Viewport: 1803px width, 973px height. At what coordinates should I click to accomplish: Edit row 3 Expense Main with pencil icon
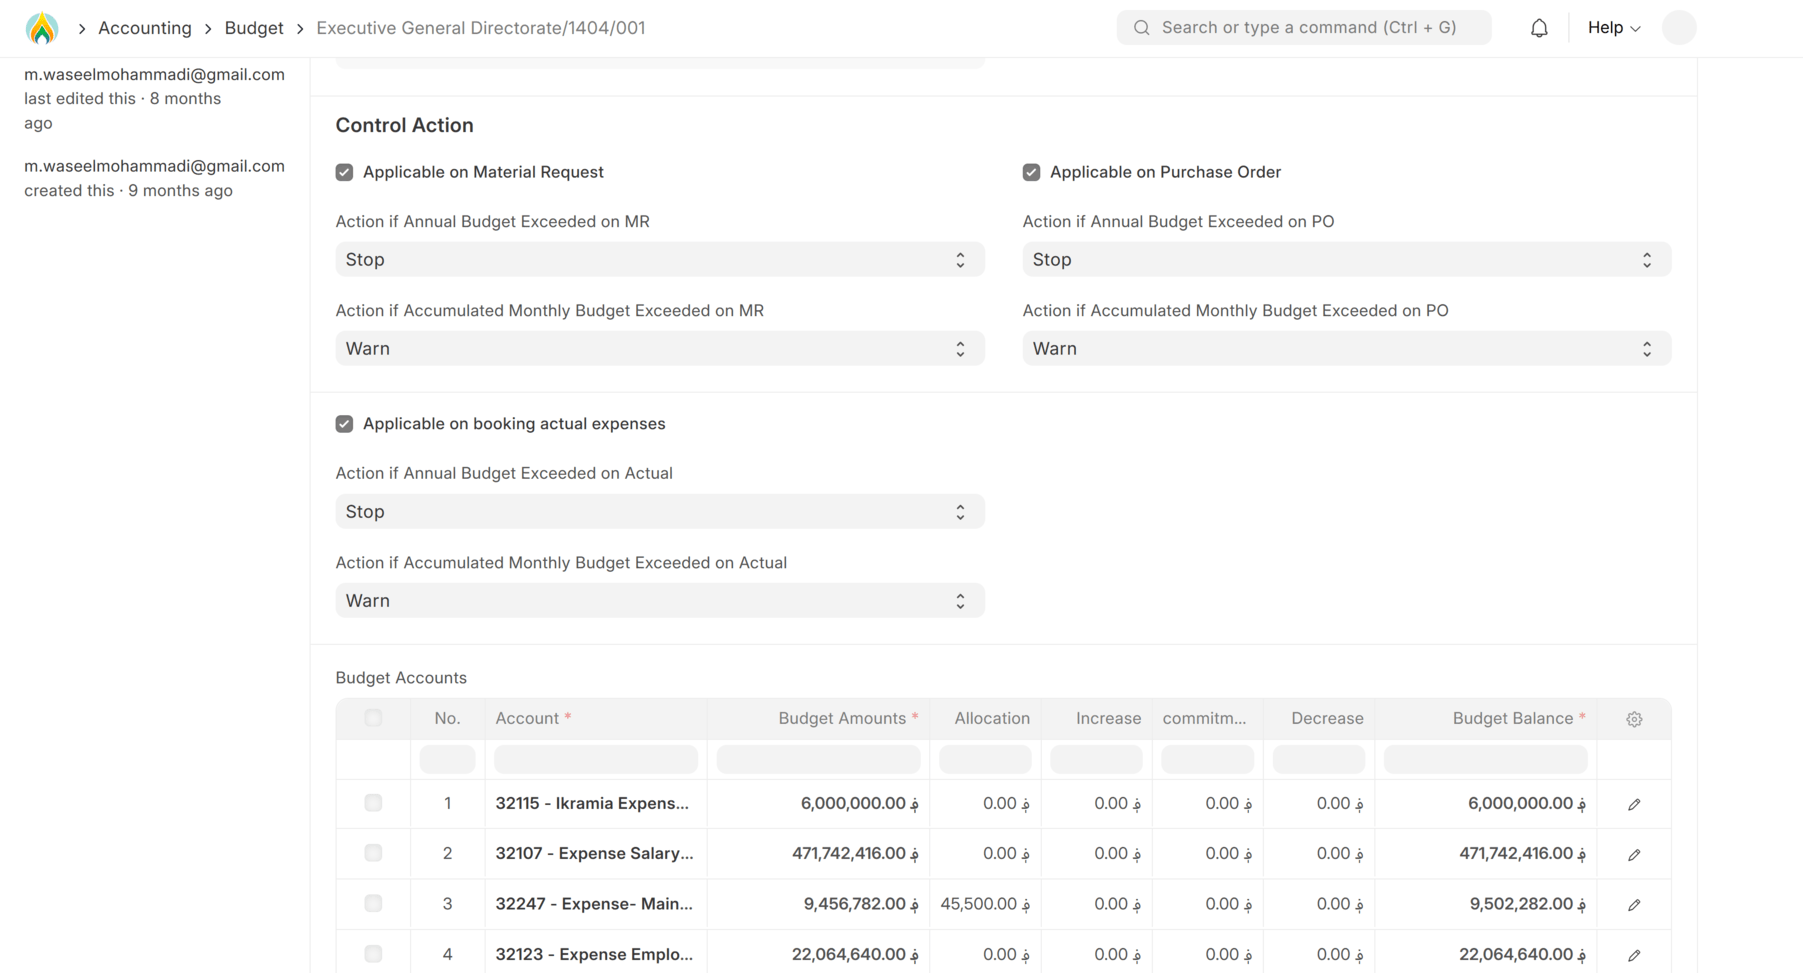point(1634,904)
